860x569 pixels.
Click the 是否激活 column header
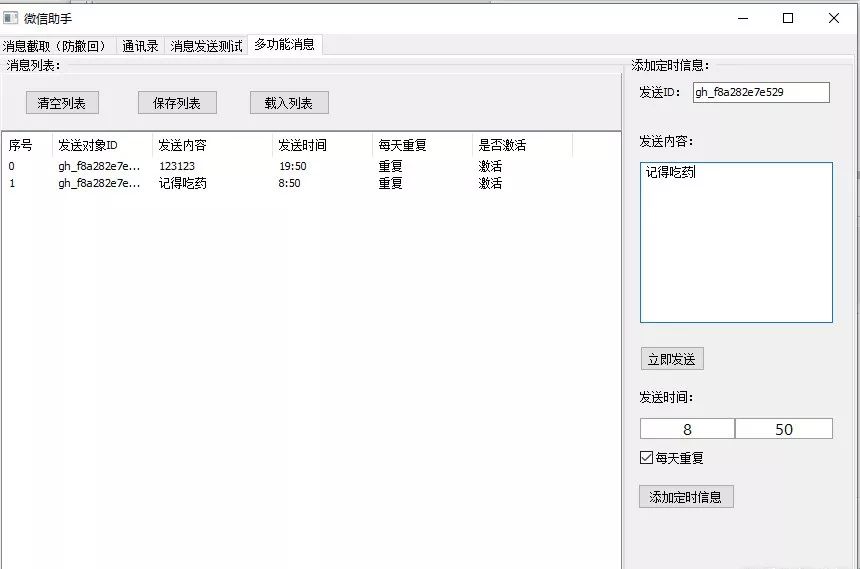tap(522, 145)
